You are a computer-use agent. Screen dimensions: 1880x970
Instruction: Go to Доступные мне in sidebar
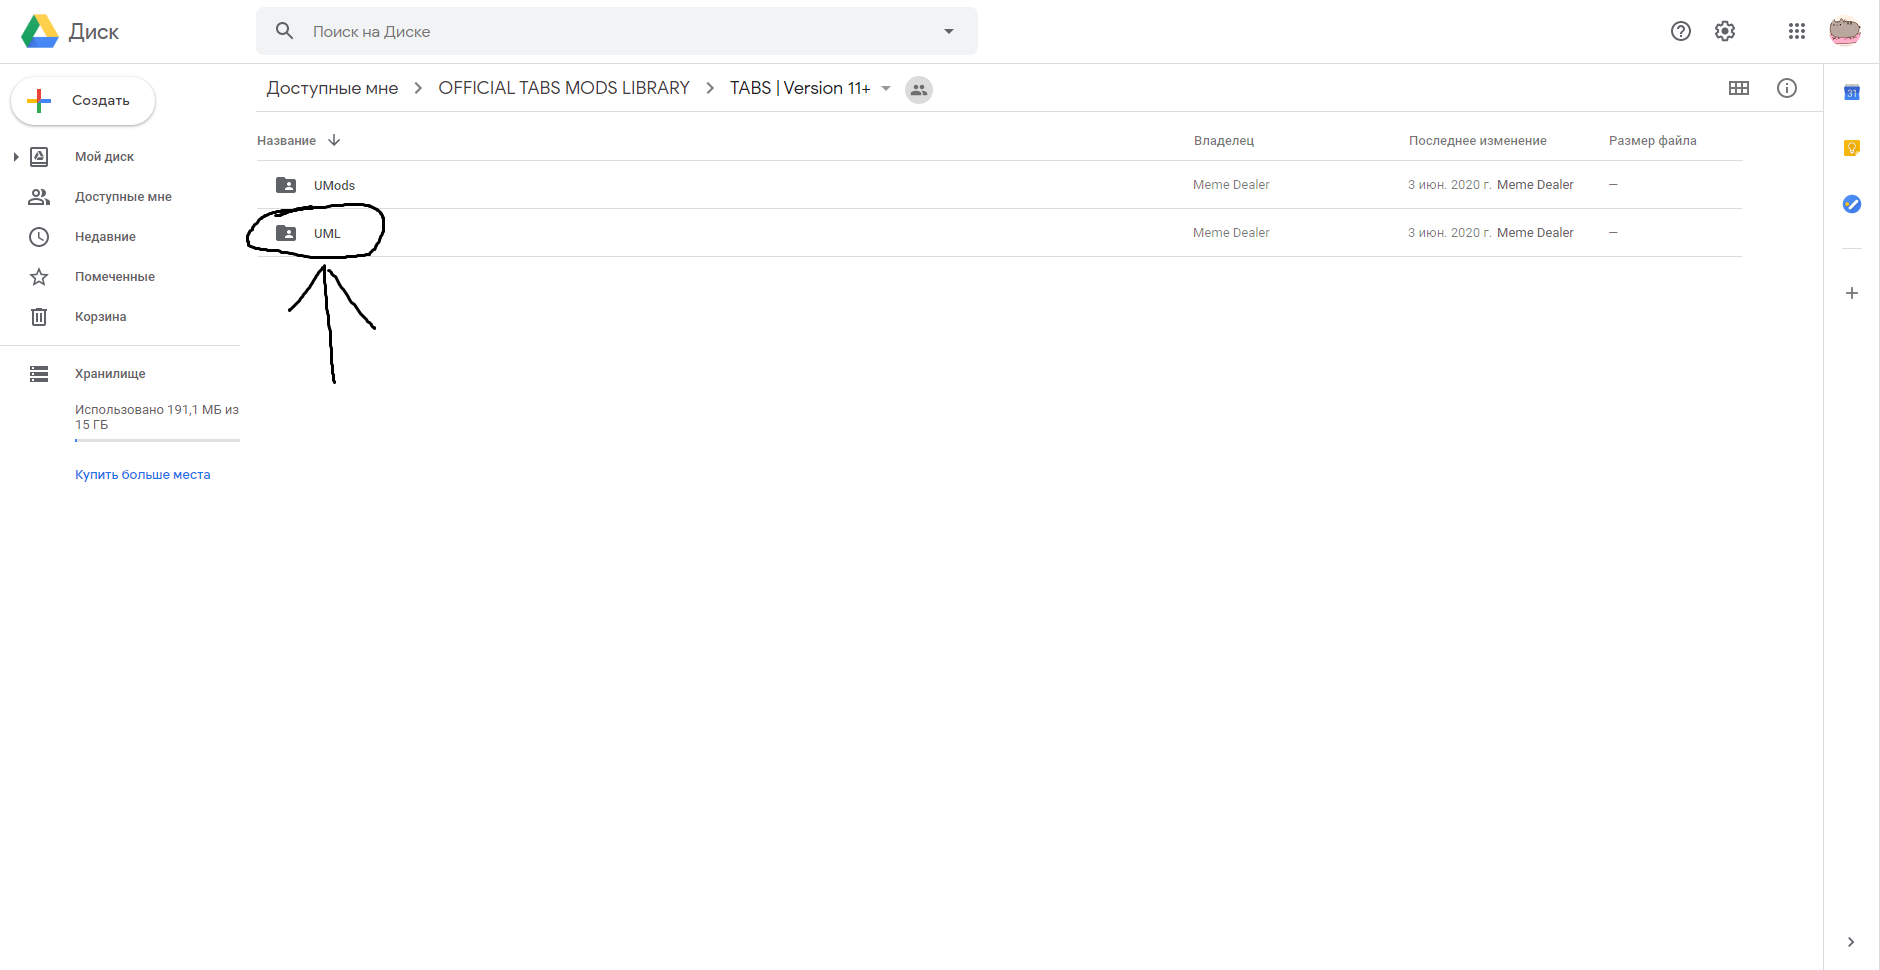click(123, 197)
